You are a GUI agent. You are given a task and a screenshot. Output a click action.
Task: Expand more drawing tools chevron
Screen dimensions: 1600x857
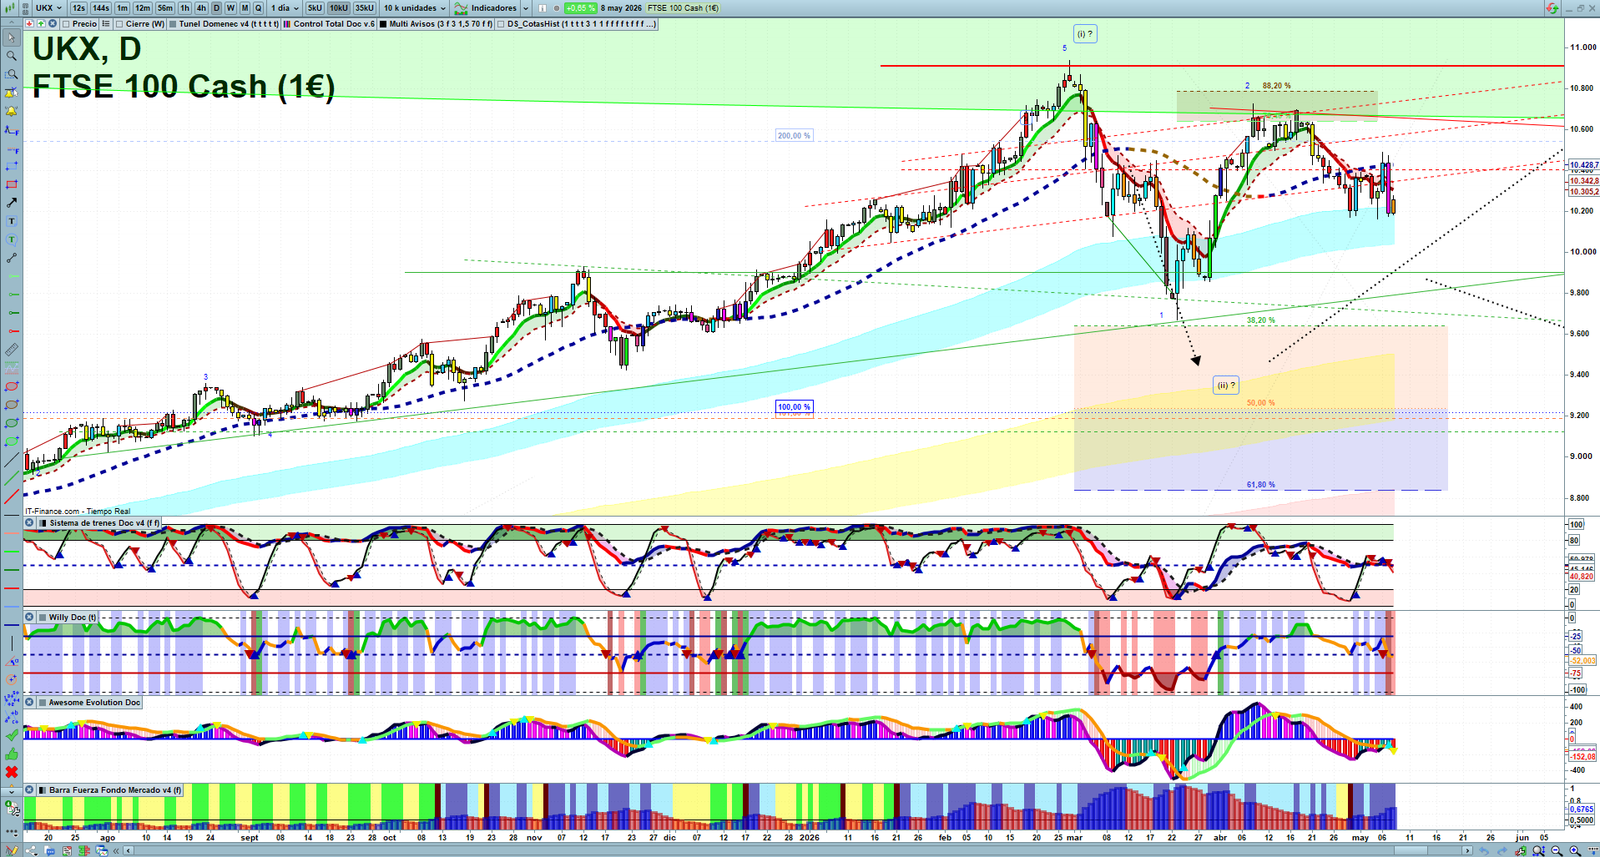tap(11, 790)
